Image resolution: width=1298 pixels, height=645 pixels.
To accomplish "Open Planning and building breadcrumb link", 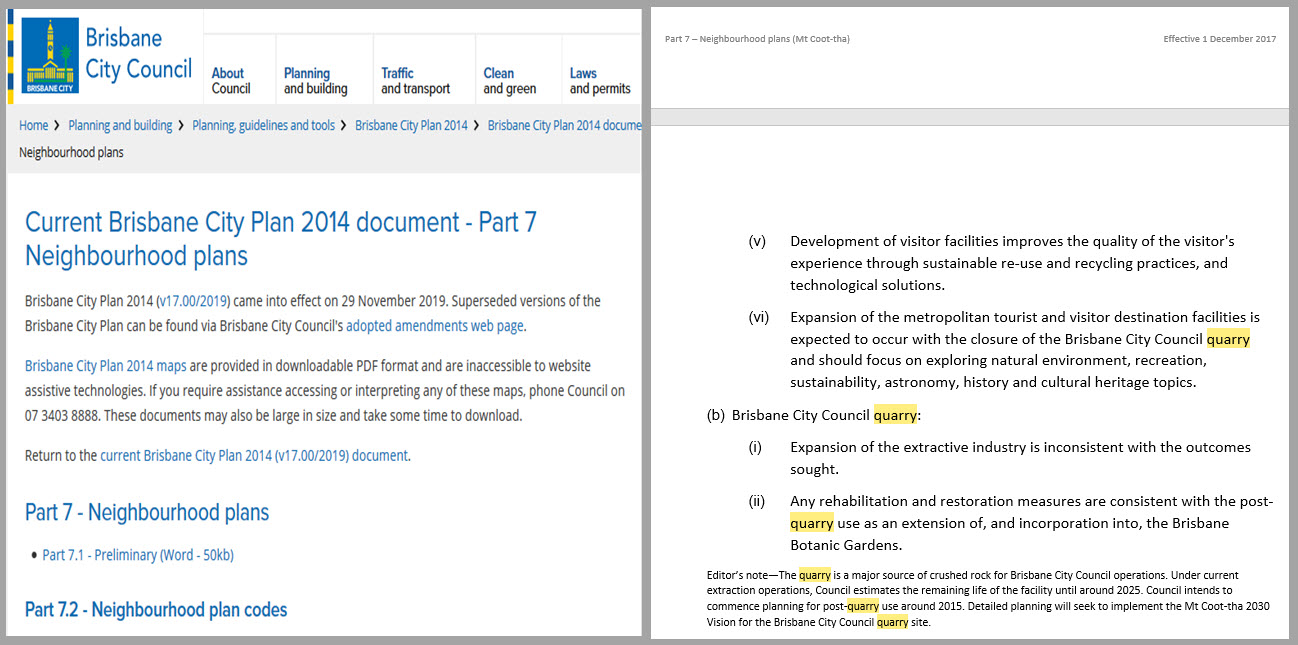I will [120, 125].
